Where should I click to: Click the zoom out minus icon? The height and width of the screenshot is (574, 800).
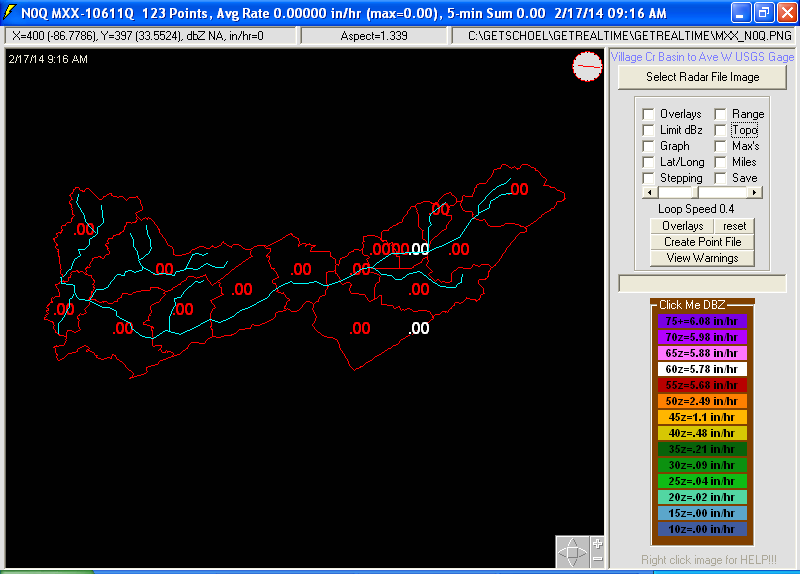[x=597, y=560]
